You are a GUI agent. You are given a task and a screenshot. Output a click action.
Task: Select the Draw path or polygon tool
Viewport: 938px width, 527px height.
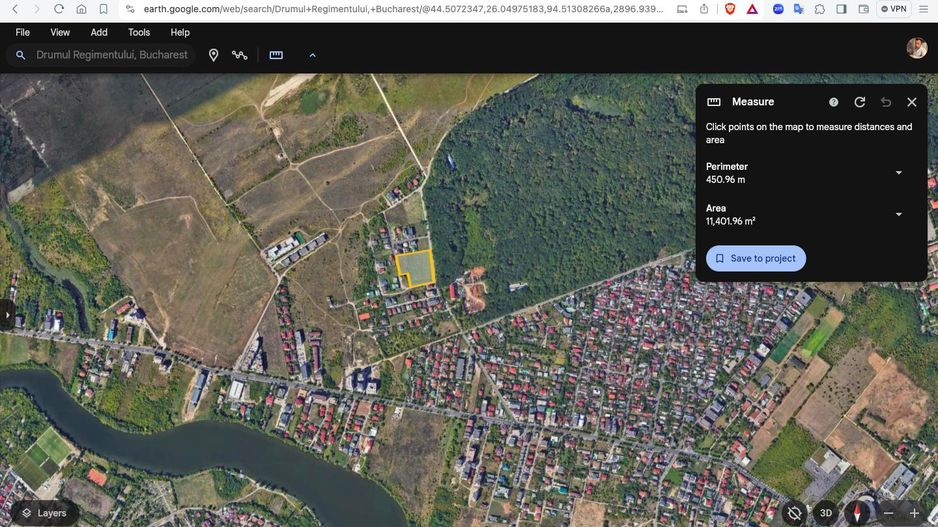(x=240, y=55)
